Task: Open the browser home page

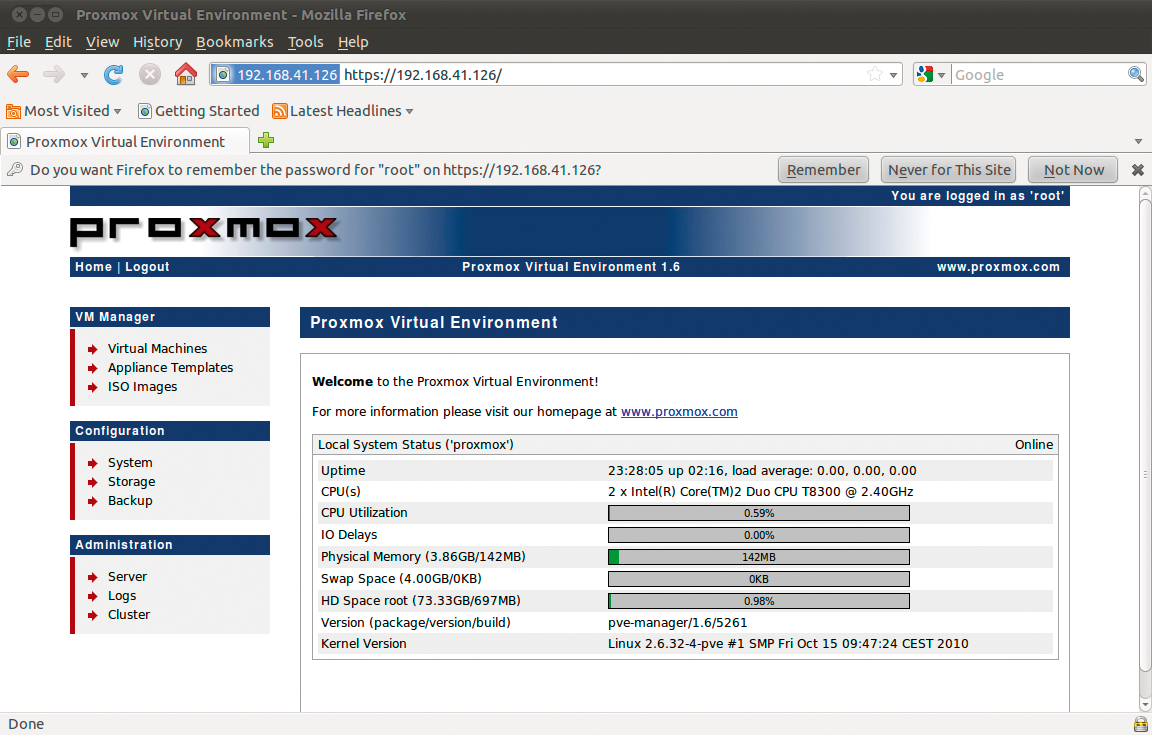Action: [186, 74]
